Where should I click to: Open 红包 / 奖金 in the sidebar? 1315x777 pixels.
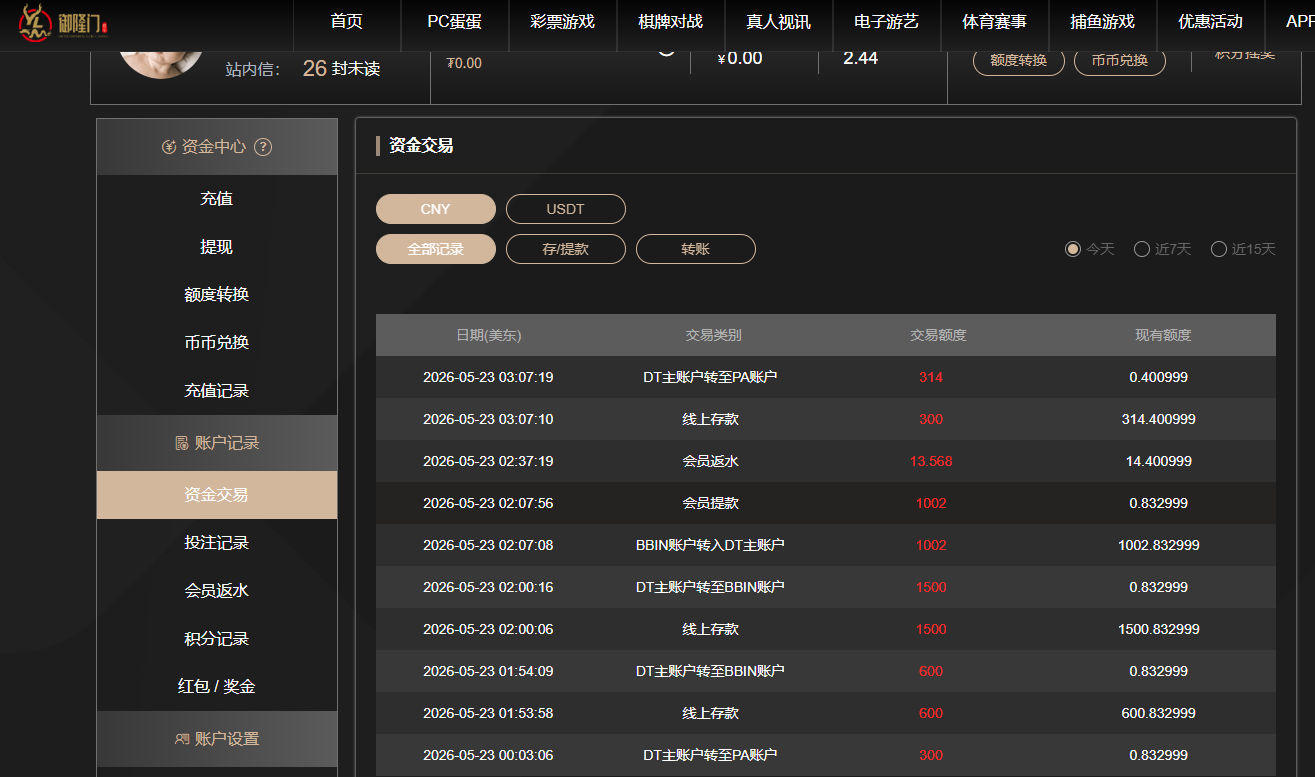tap(217, 687)
